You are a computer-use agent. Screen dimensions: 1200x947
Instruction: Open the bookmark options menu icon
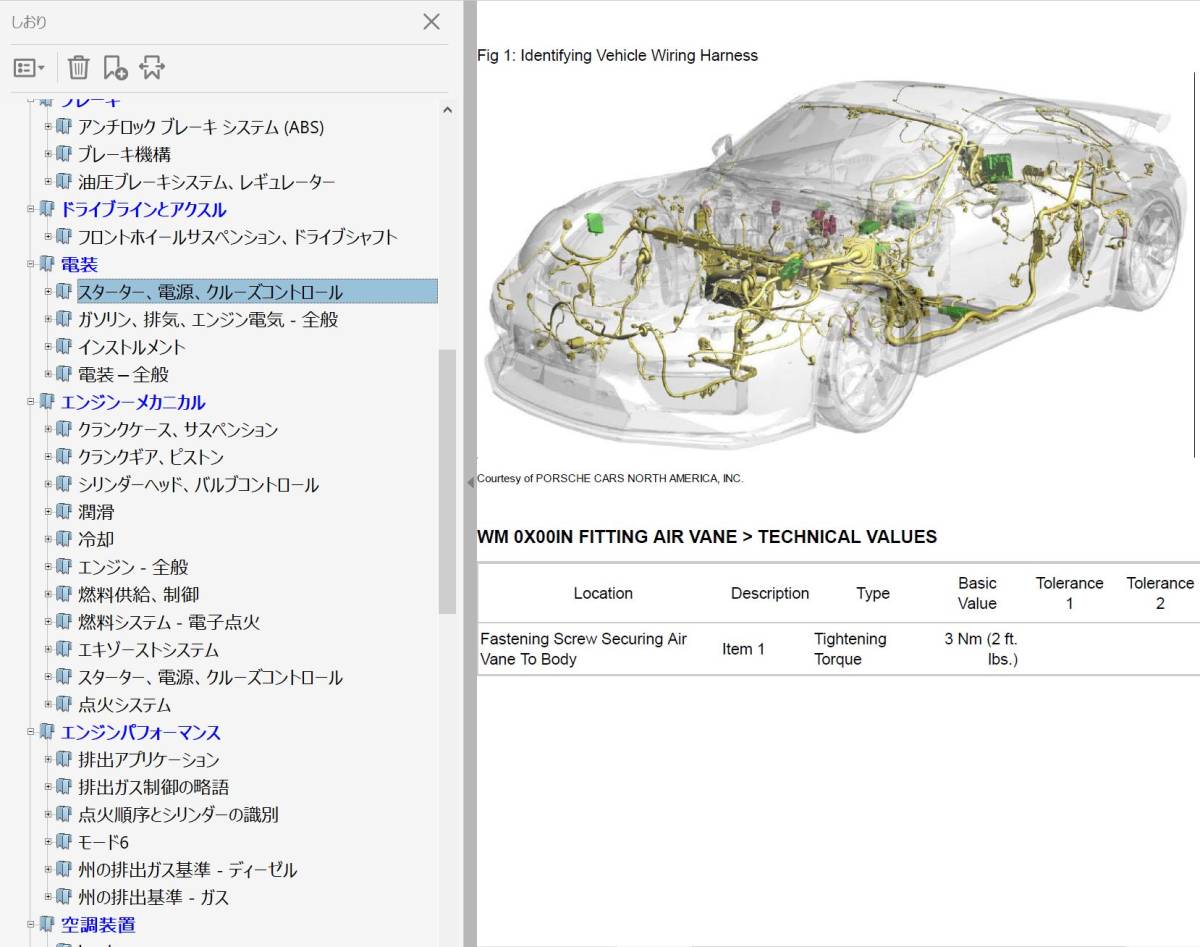coord(29,68)
